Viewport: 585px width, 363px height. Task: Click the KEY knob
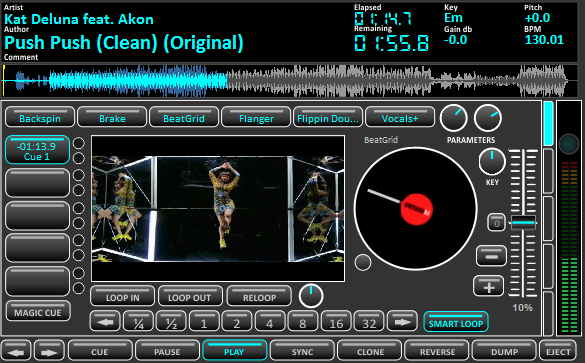(x=492, y=162)
